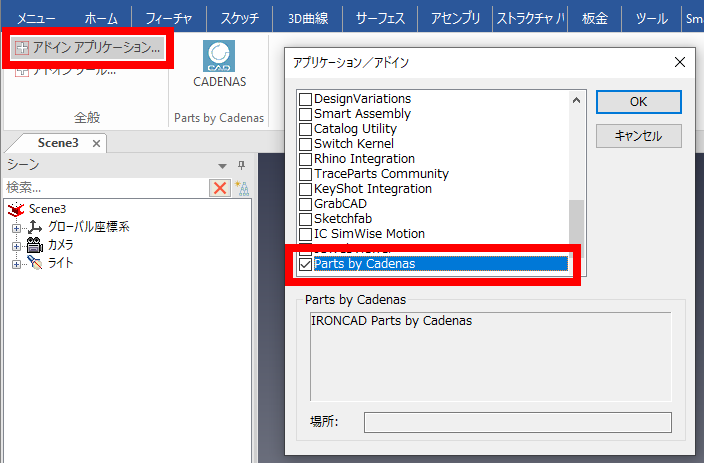The image size is (704, 463).
Task: Click the 検索 search field
Action: (x=106, y=188)
